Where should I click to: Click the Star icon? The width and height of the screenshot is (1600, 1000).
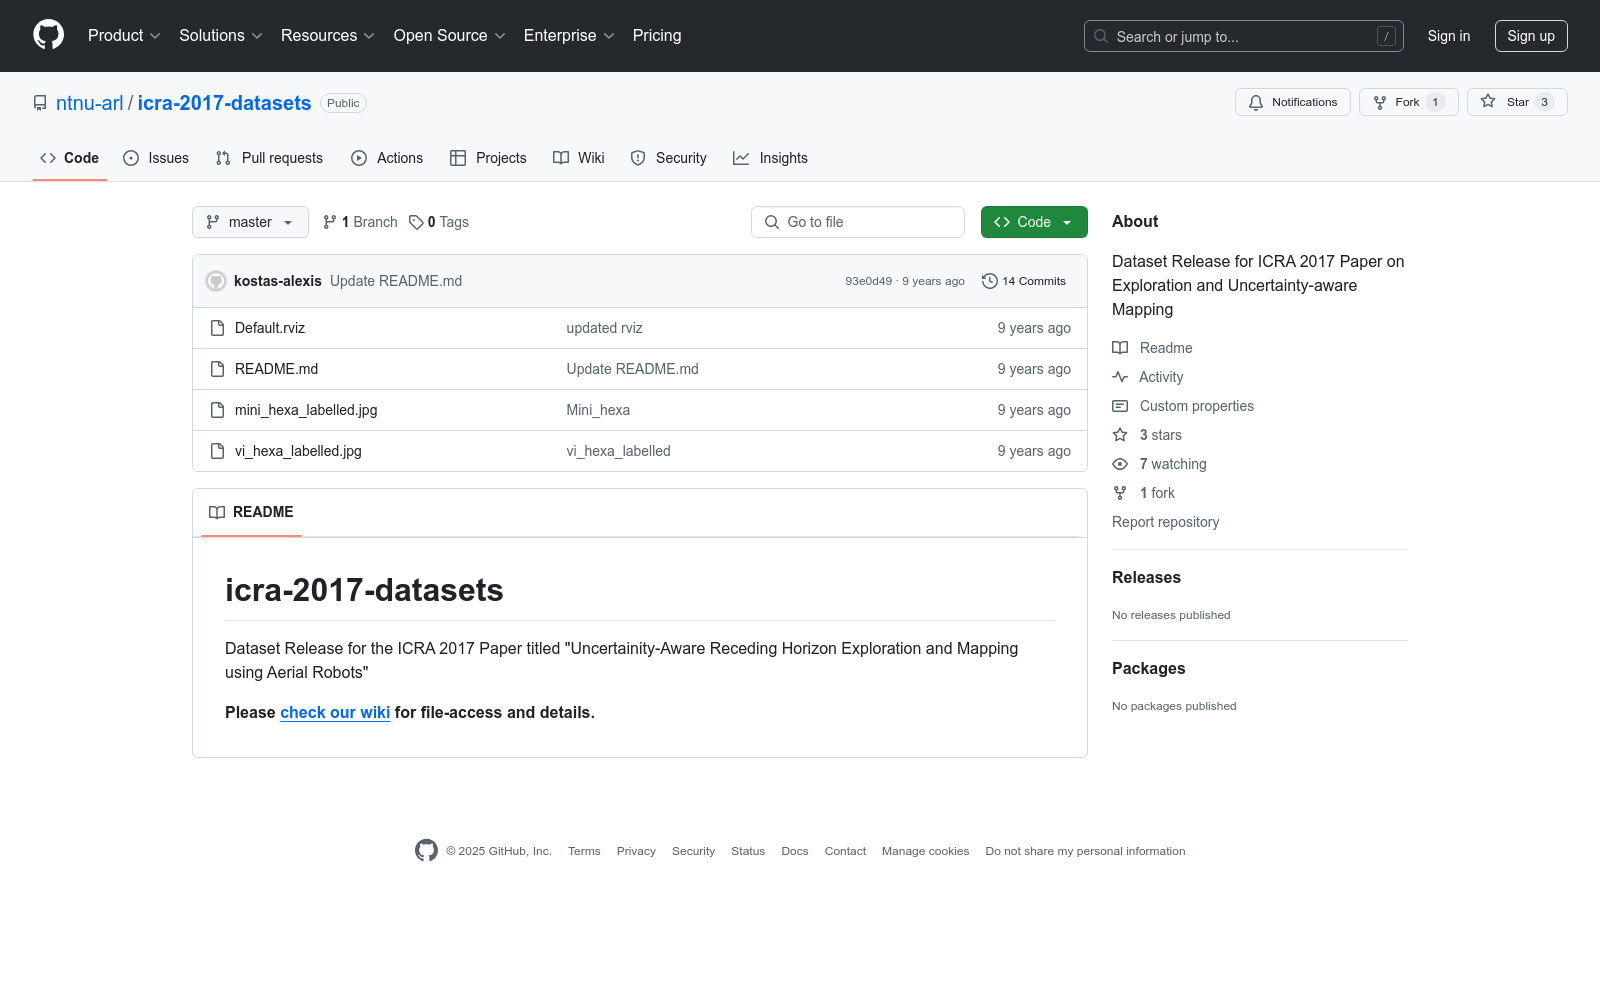(1488, 102)
